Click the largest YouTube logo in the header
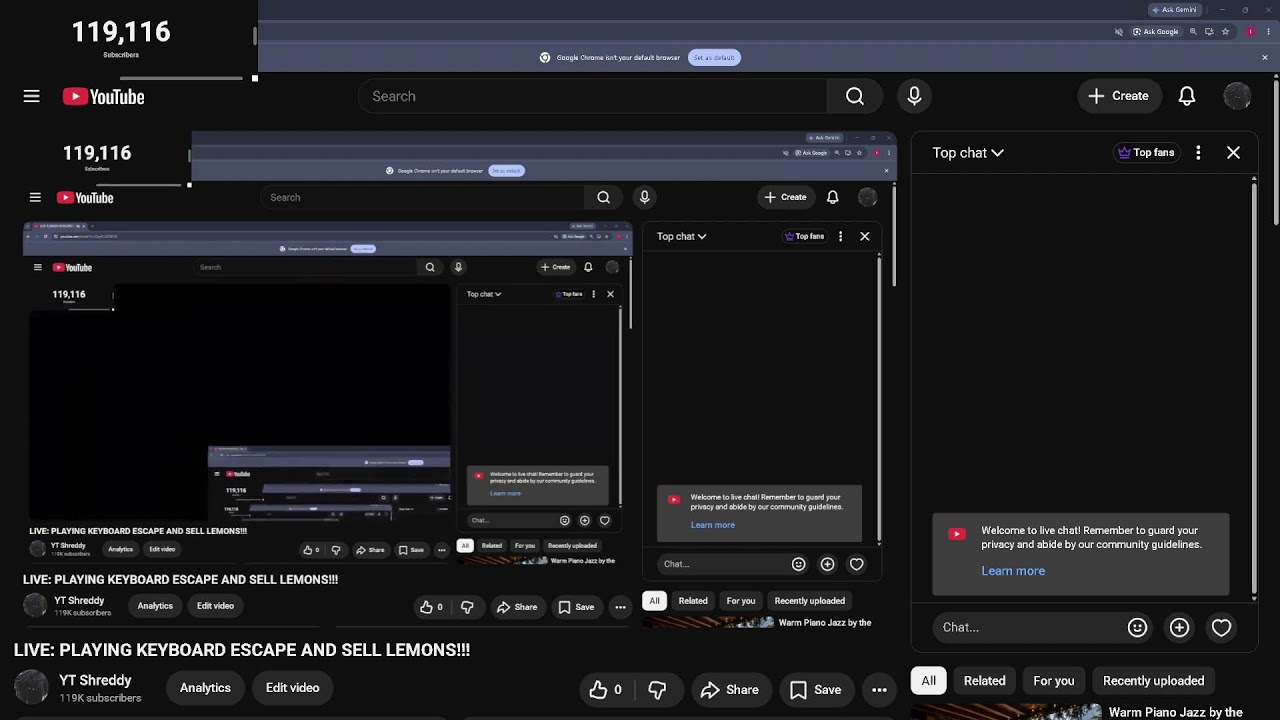Viewport: 1280px width, 720px height. pos(104,96)
